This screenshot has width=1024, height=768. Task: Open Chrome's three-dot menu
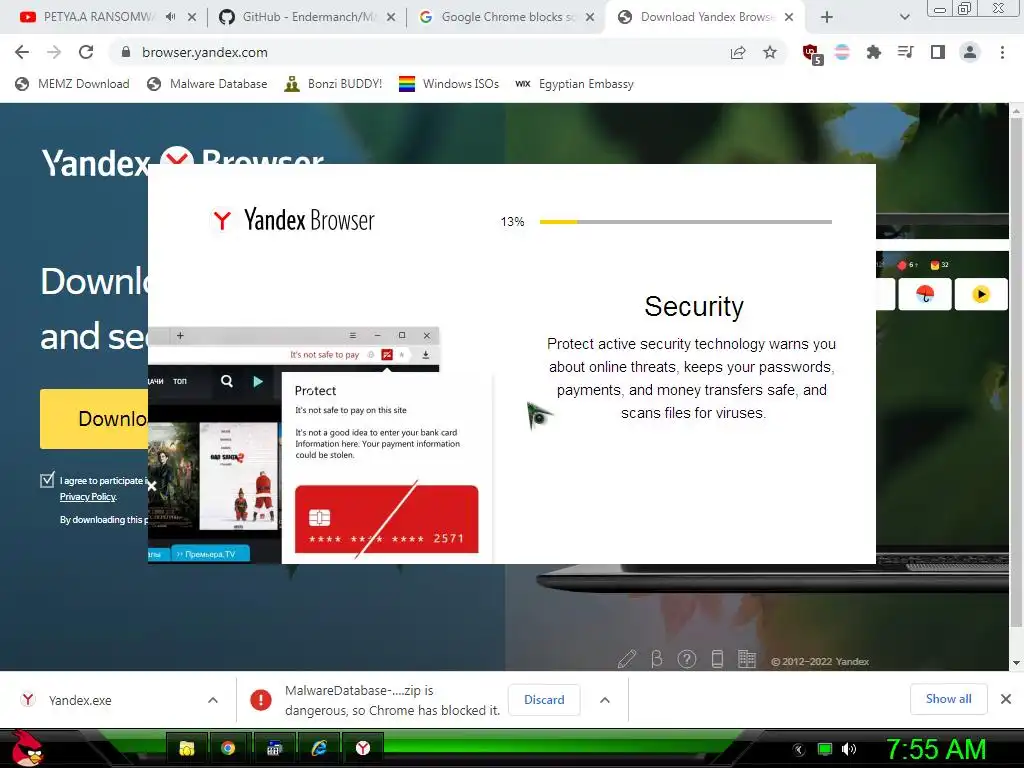pyautogui.click(x=1002, y=52)
